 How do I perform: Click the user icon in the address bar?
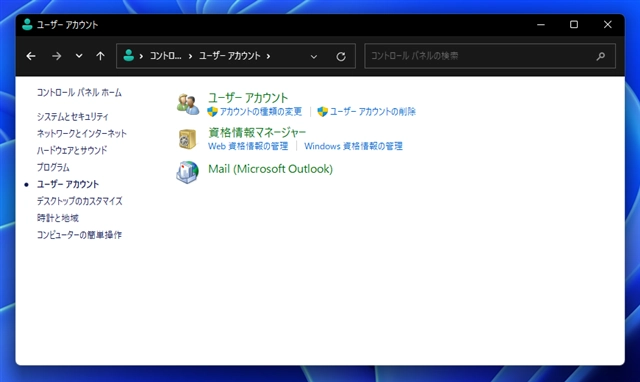tap(129, 56)
